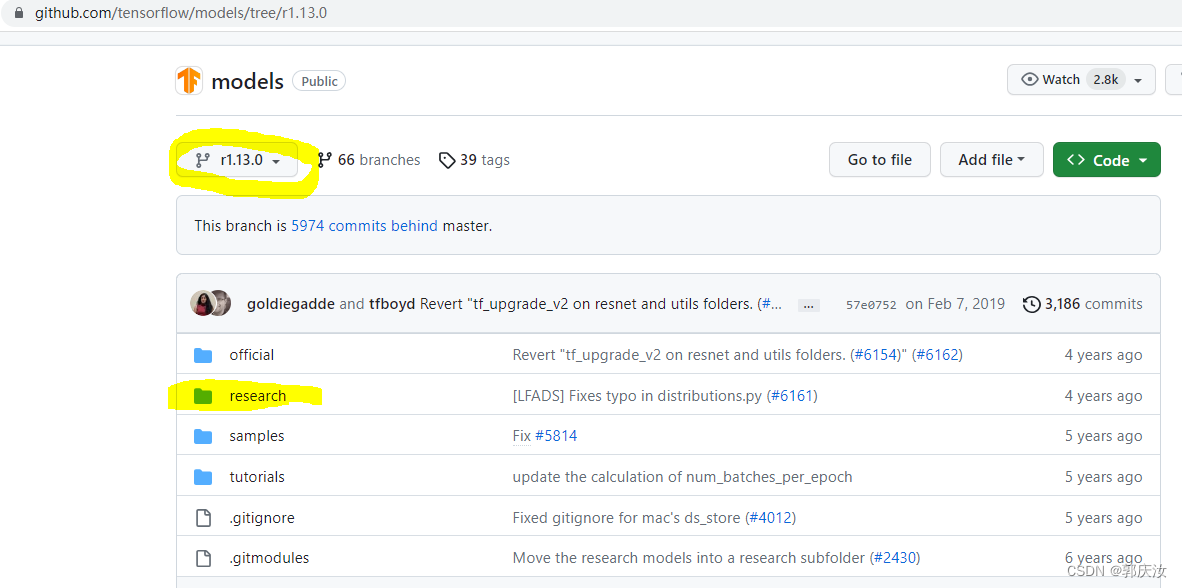Image resolution: width=1182 pixels, height=588 pixels.
Task: Click the 2.8k watchers count
Action: (1106, 80)
